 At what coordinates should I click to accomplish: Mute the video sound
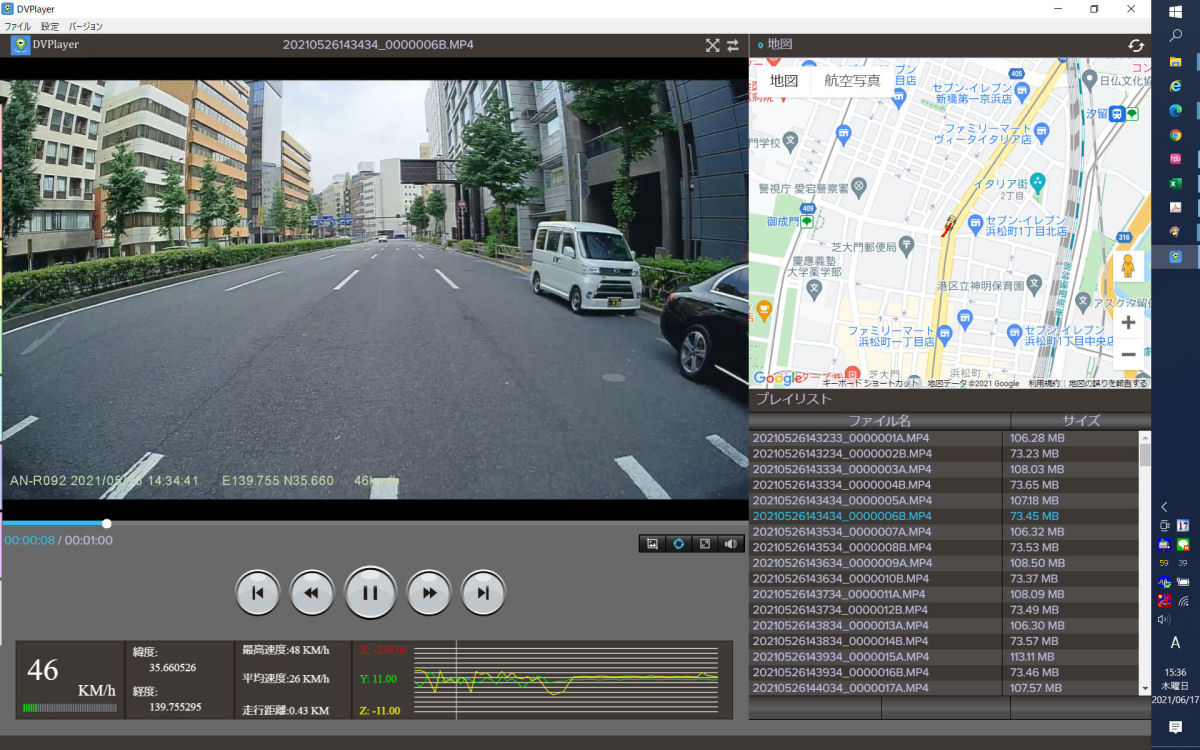tap(731, 544)
